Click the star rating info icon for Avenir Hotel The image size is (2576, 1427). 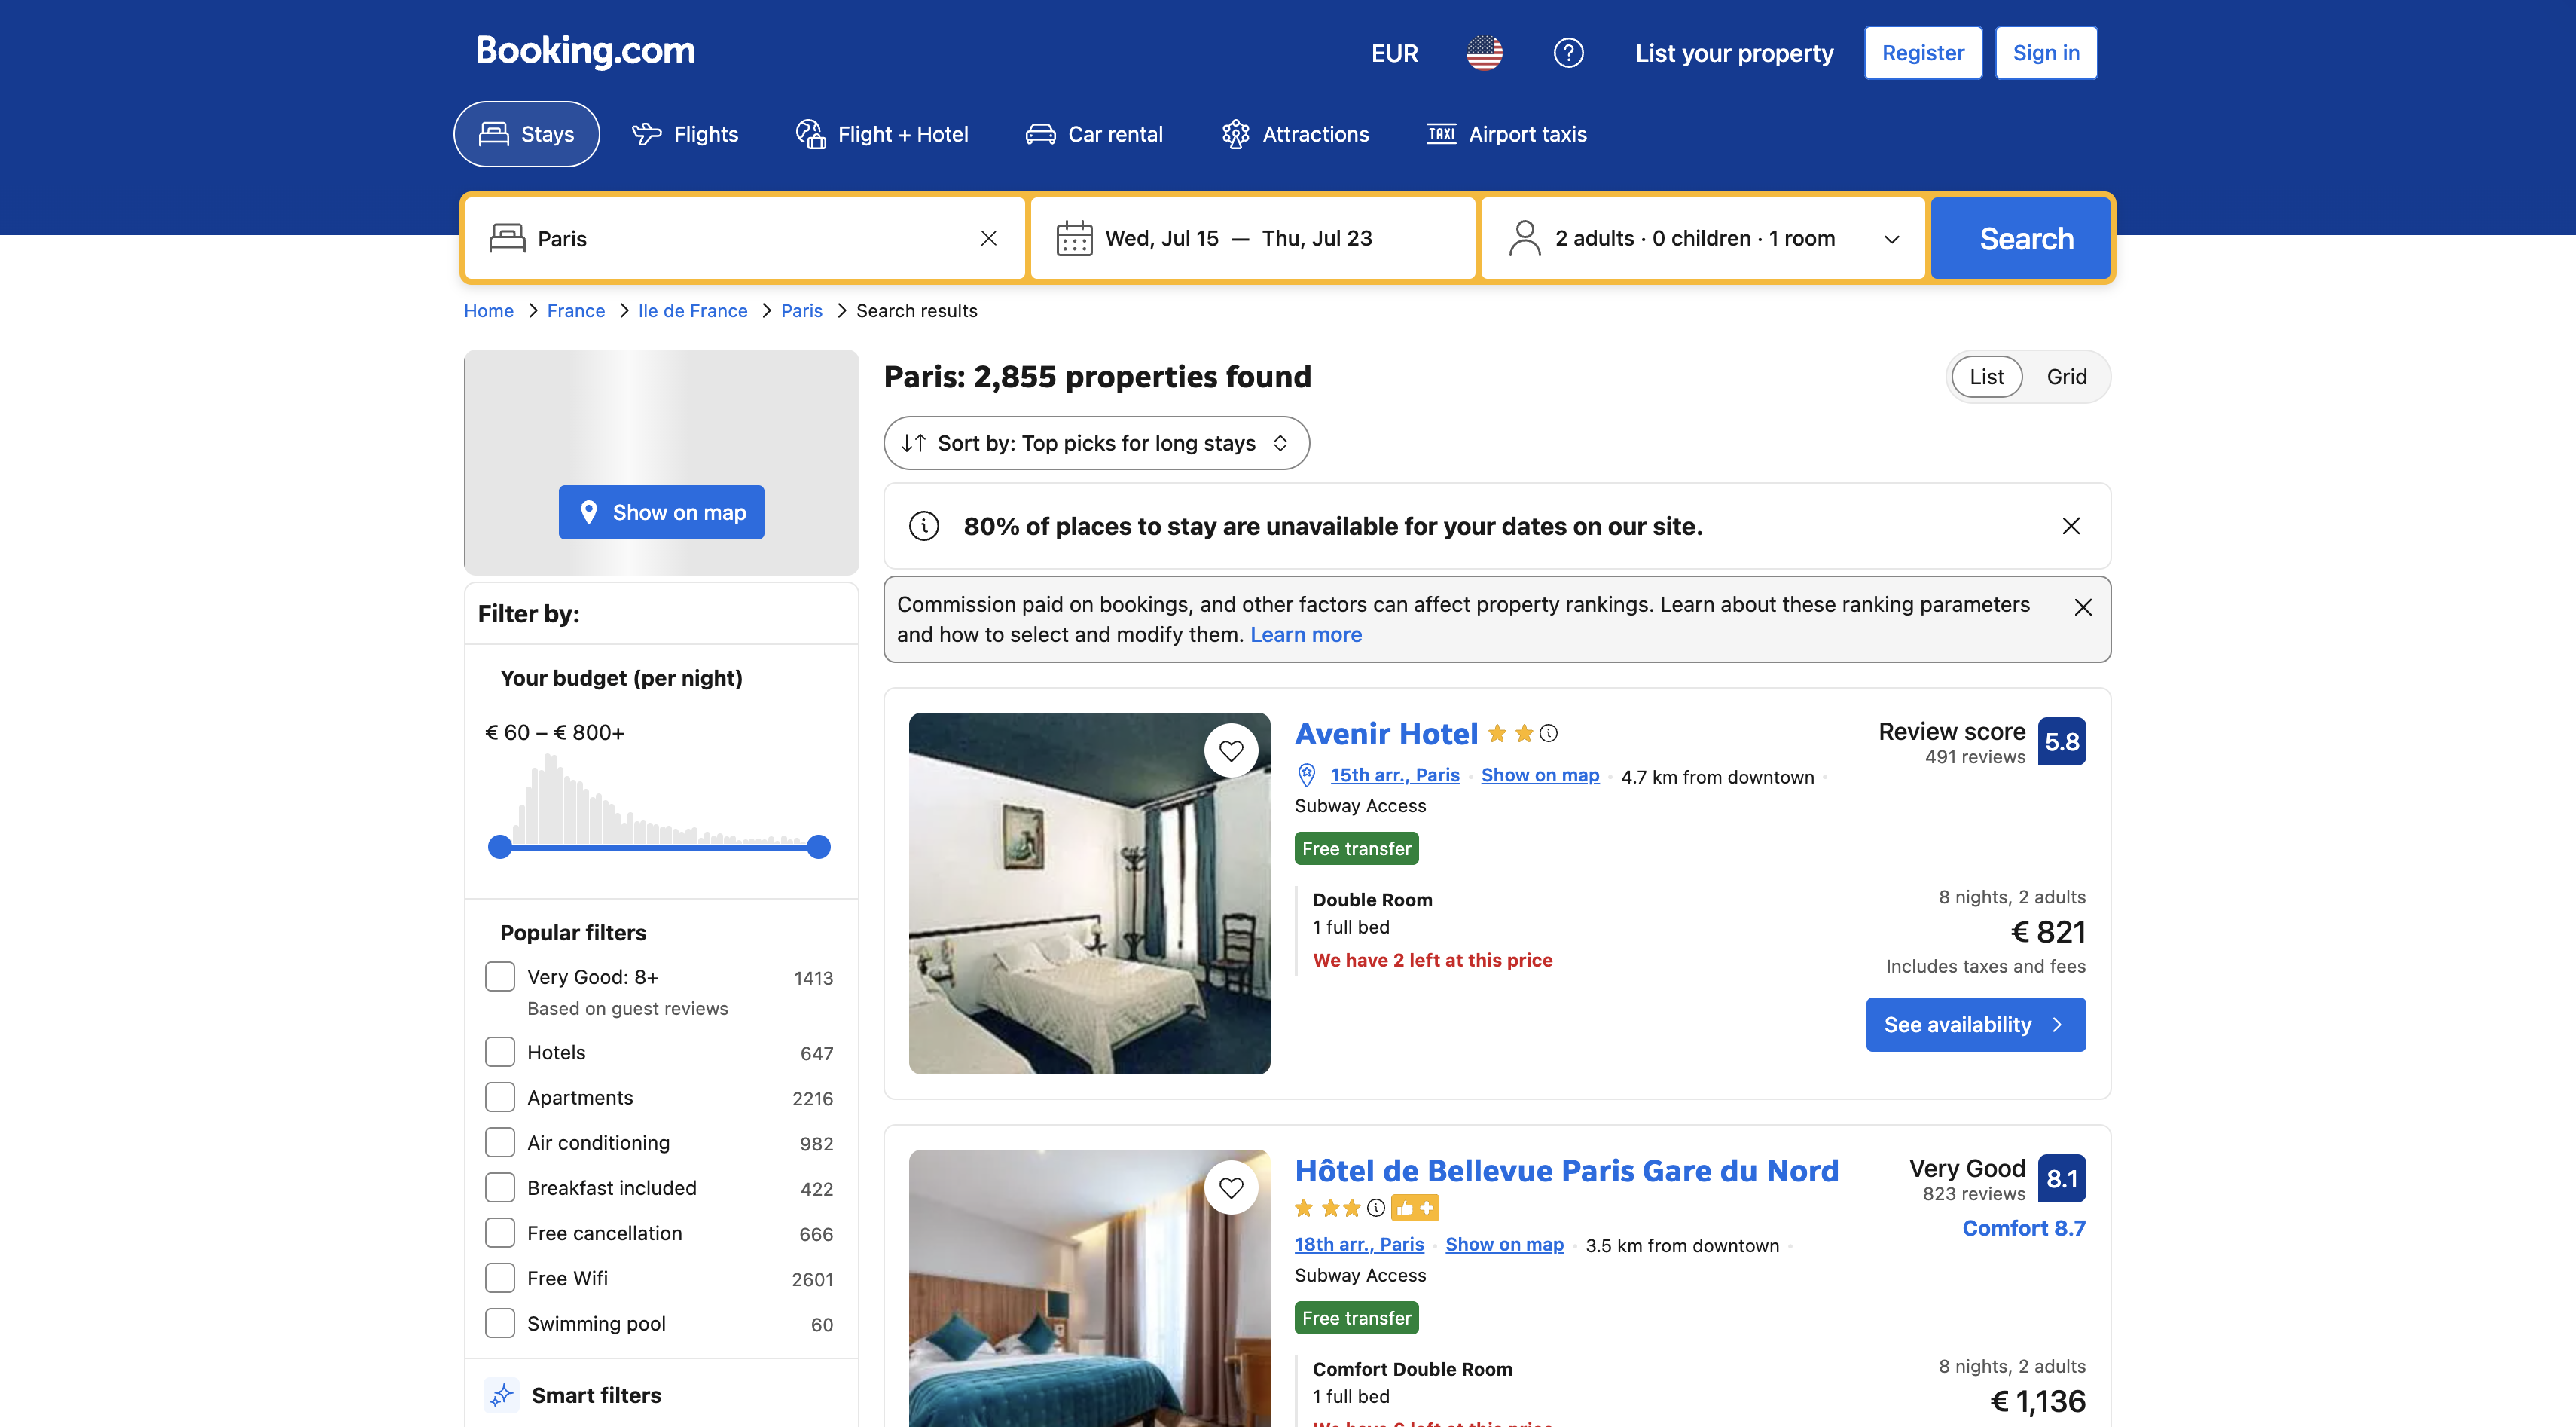1548,733
